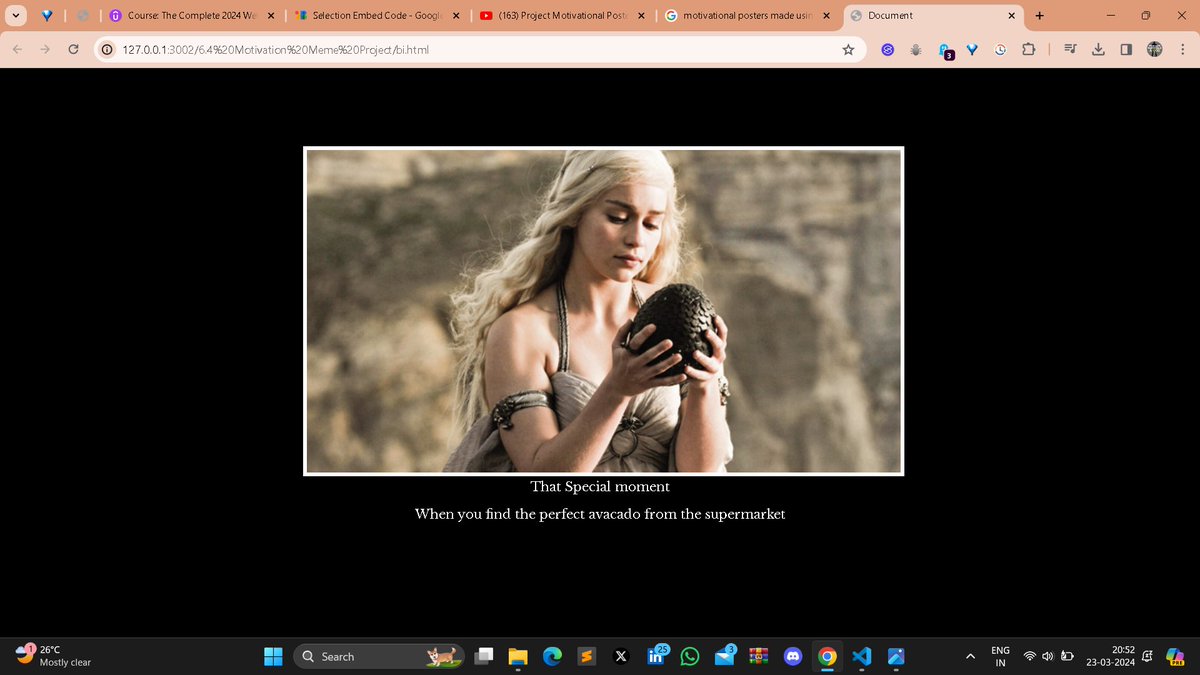1200x675 pixels.
Task: Launch Microsoft Edge from the taskbar
Action: 552,656
